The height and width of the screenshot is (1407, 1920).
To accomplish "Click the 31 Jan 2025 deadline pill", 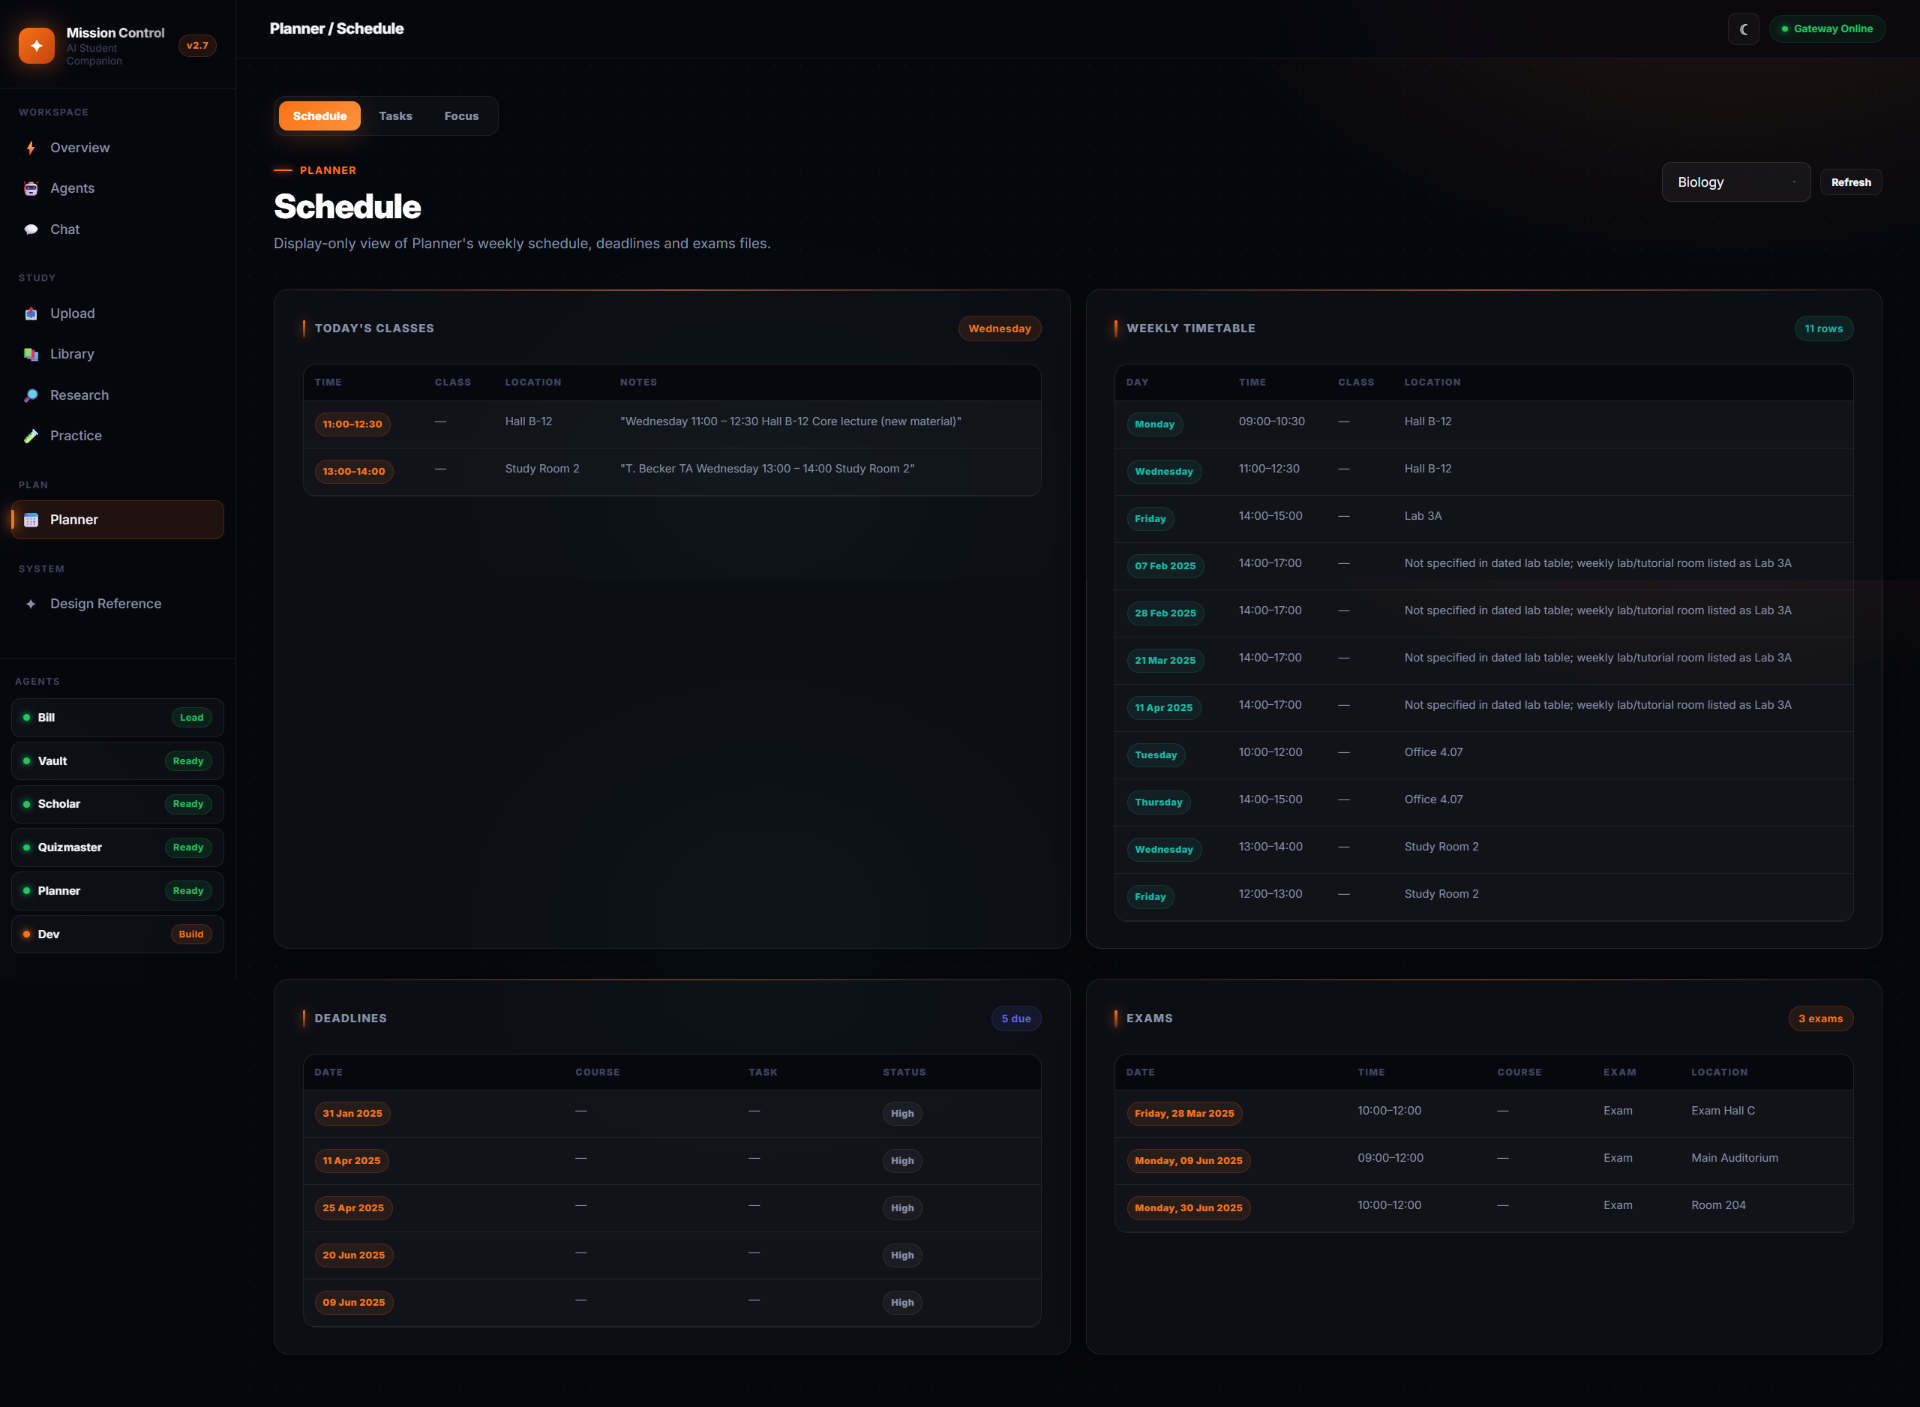I will tap(352, 1114).
